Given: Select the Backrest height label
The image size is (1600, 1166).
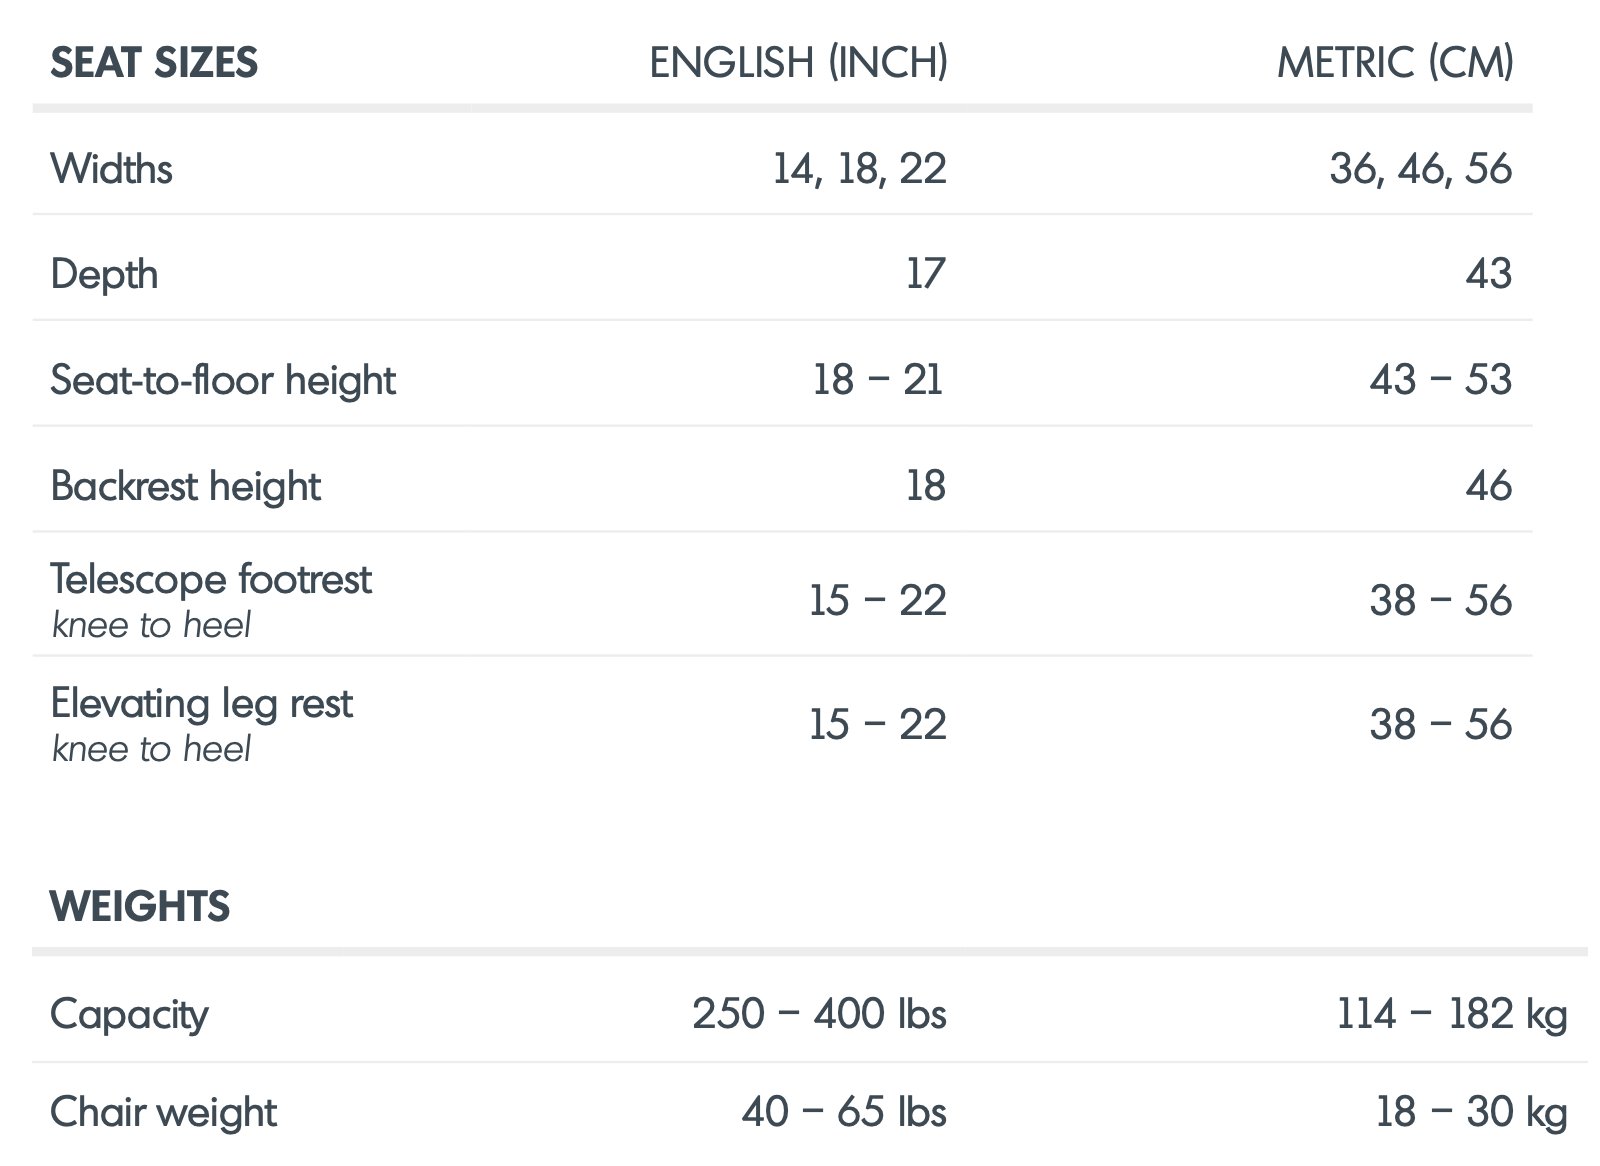Looking at the screenshot, I should click(185, 486).
